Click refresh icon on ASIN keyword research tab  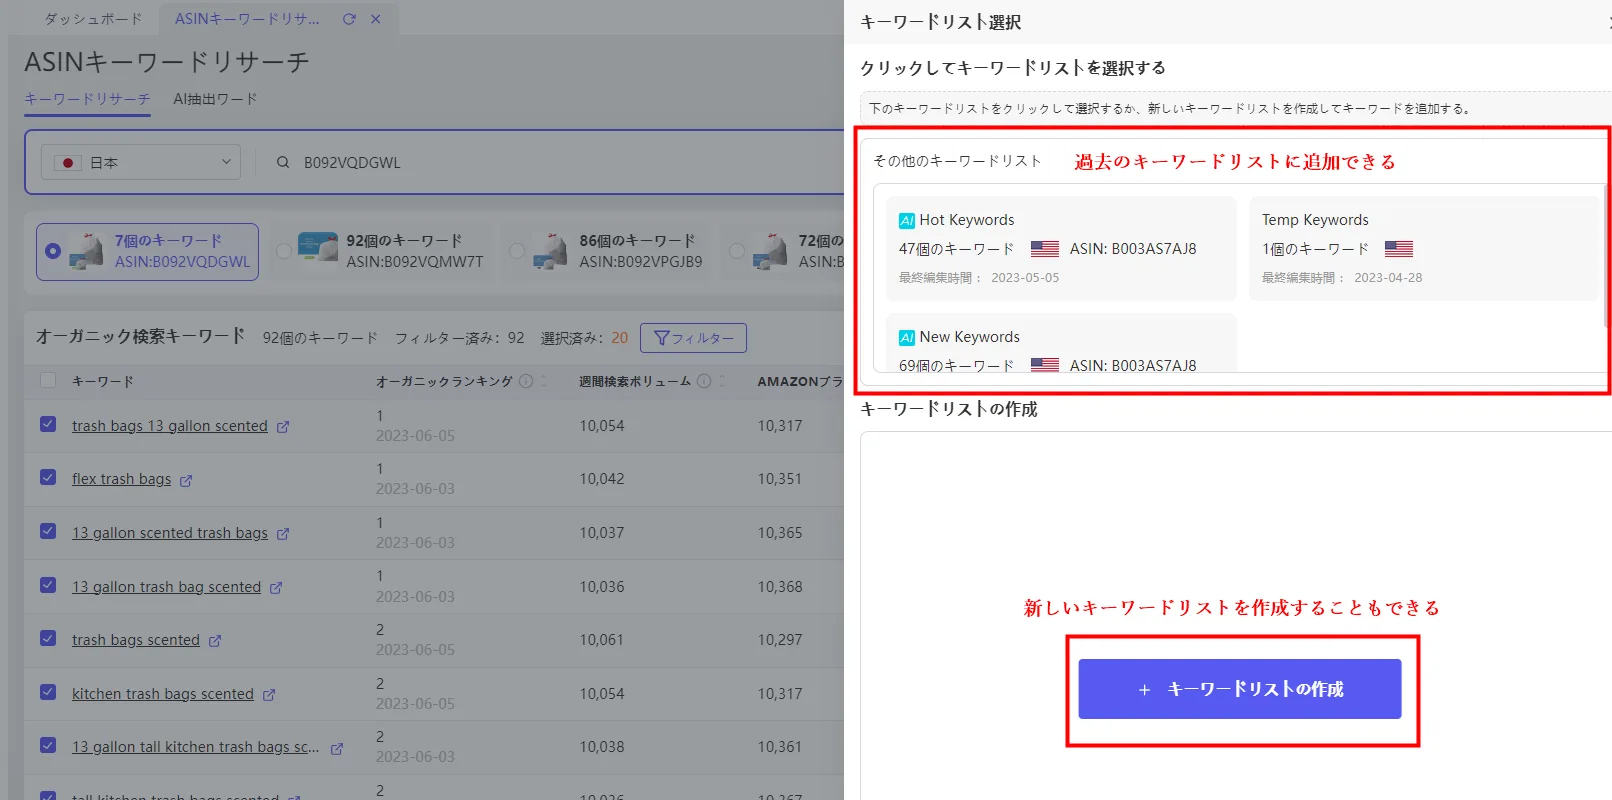point(349,19)
